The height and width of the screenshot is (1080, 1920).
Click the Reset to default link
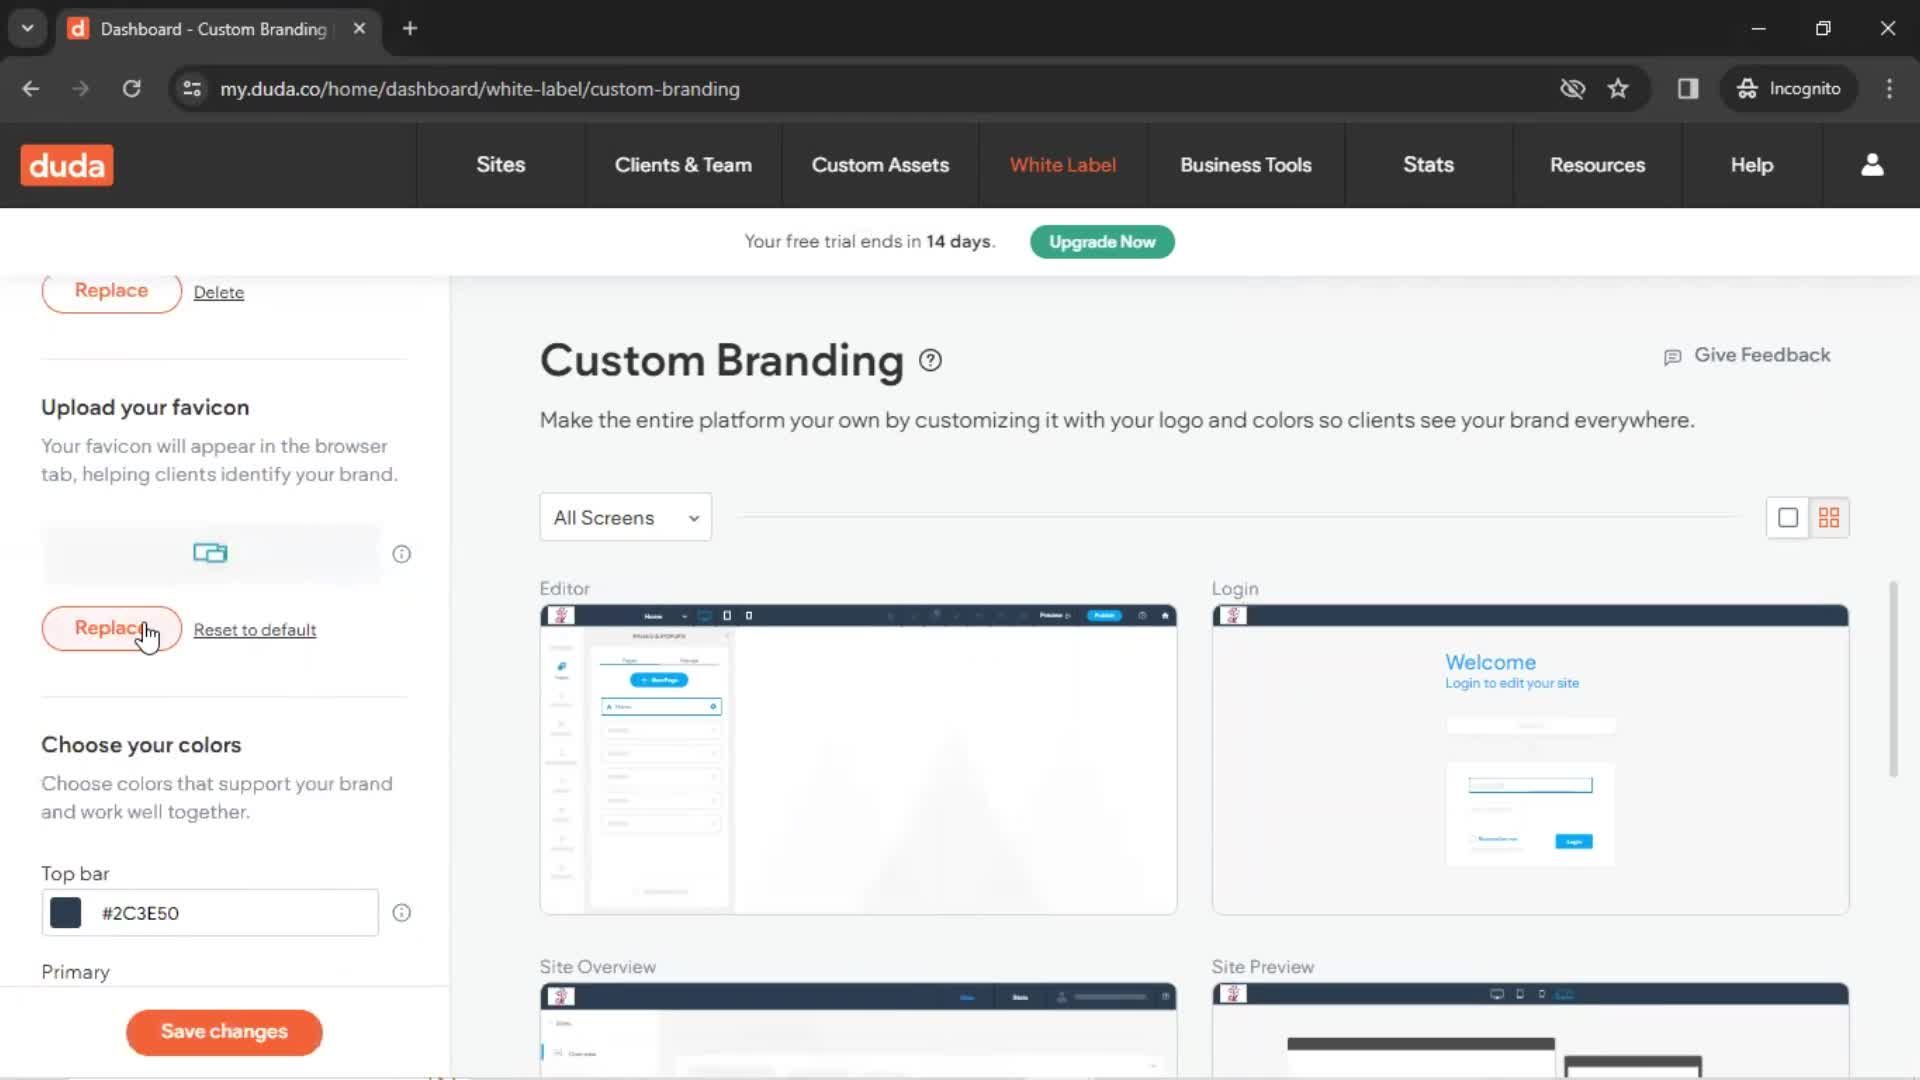pos(254,630)
